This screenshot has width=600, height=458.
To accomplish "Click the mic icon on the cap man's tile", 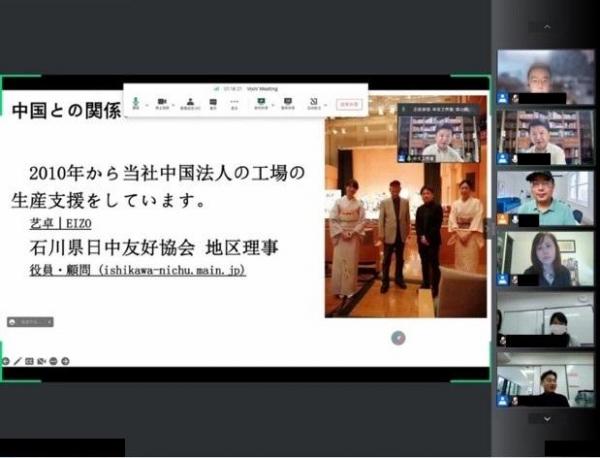I will tap(515, 220).
